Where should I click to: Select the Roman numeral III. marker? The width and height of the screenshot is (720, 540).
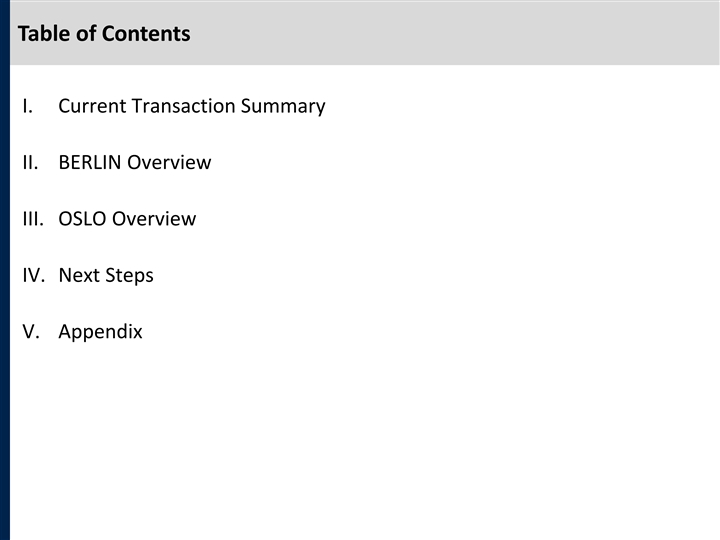pos(32,219)
